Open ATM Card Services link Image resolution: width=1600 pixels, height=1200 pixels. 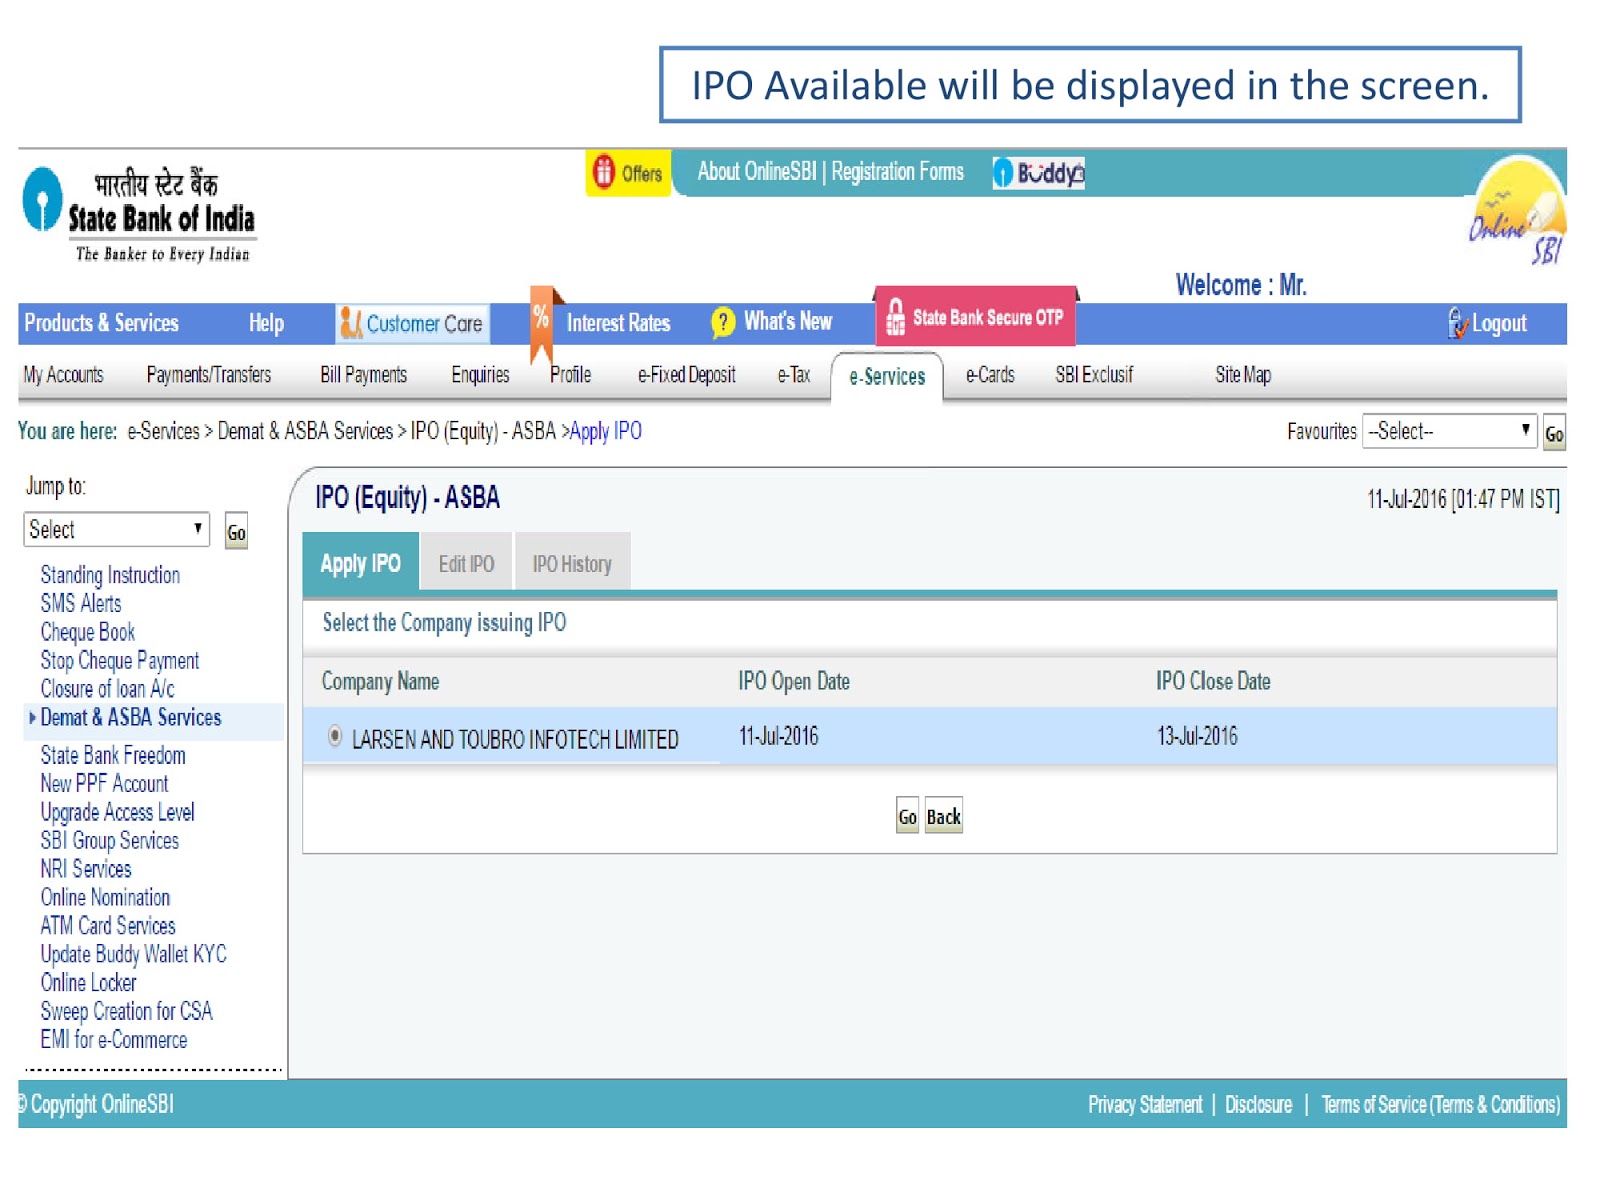(108, 926)
